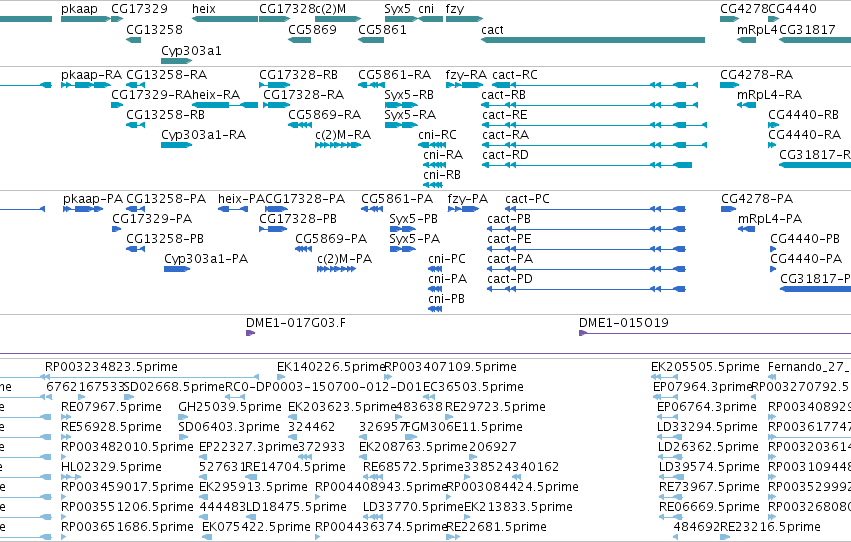The width and height of the screenshot is (851, 542).
Task: Click transcript CG5861-RA
Action: click(395, 75)
